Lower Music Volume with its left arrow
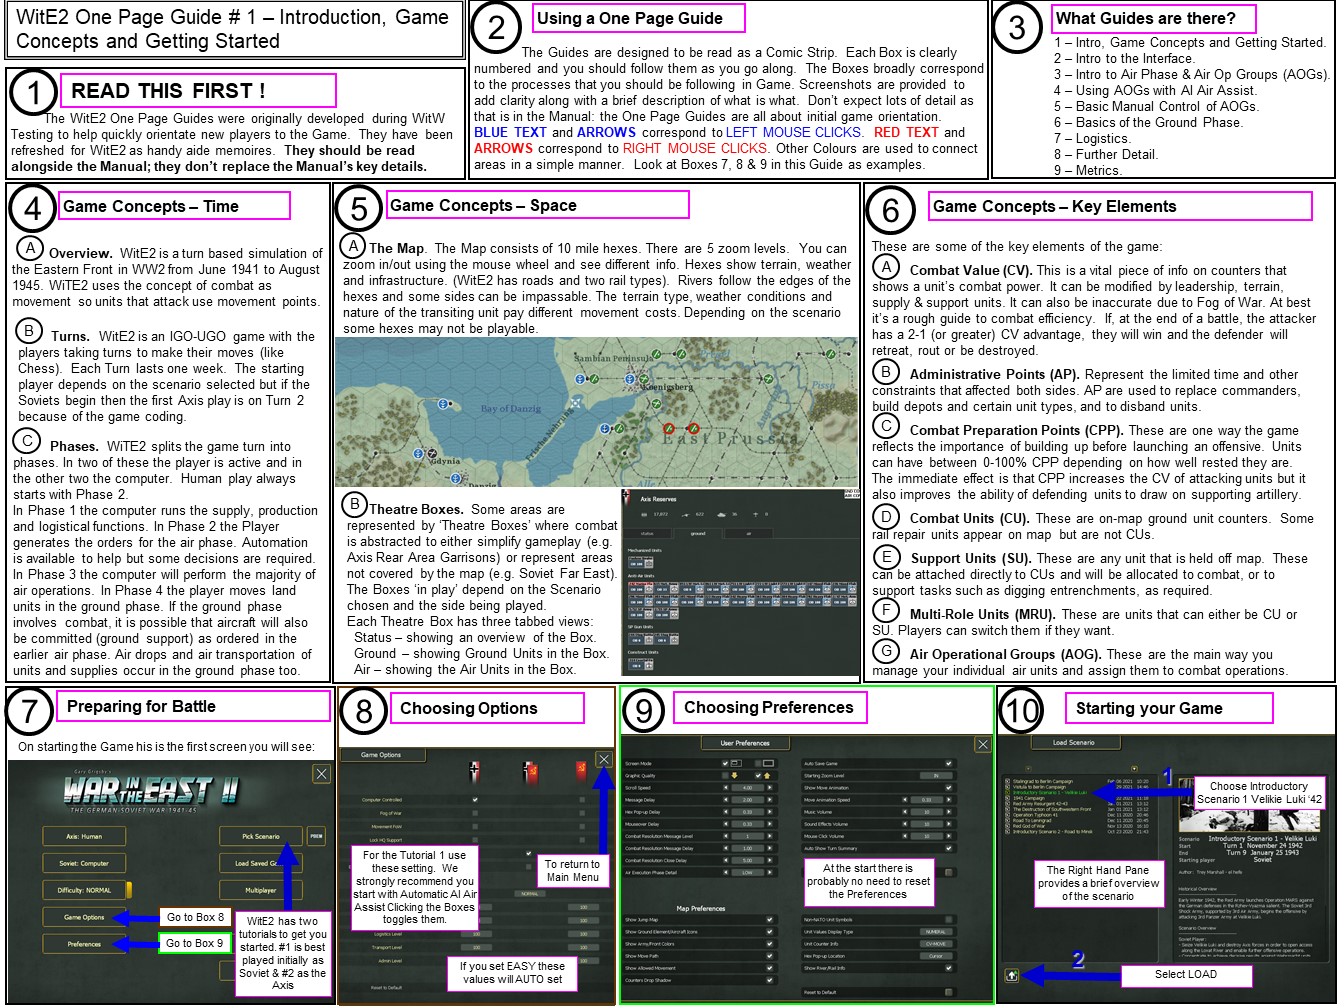Screen dimensions: 1344x1008 [904, 812]
